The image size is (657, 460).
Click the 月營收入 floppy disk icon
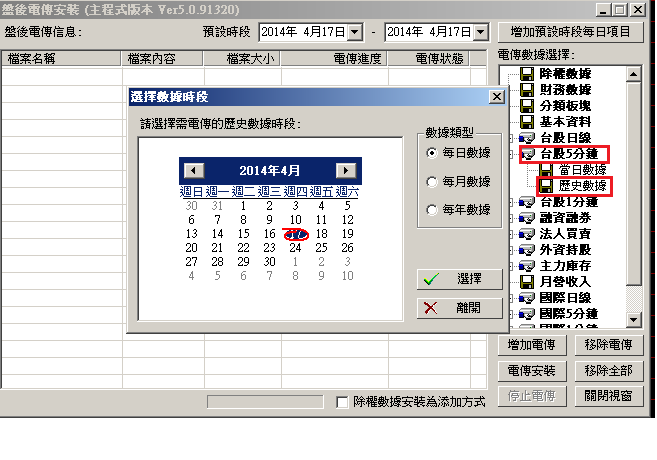pyautogui.click(x=527, y=282)
